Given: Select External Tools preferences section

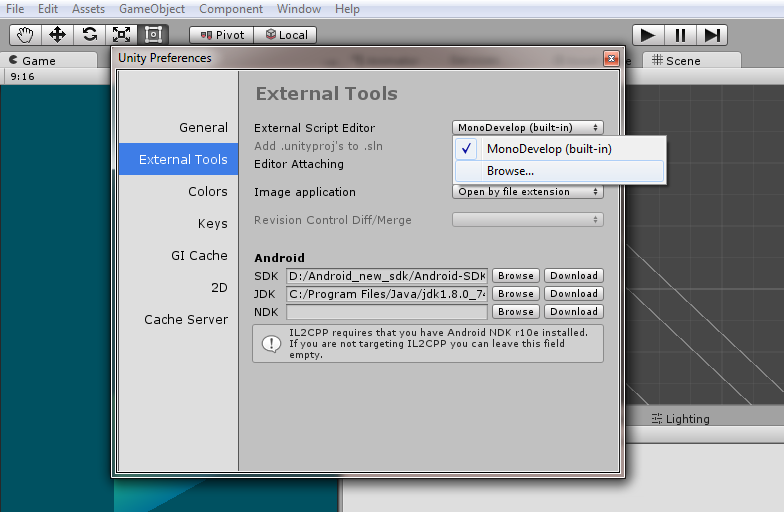Looking at the screenshot, I should (178, 160).
